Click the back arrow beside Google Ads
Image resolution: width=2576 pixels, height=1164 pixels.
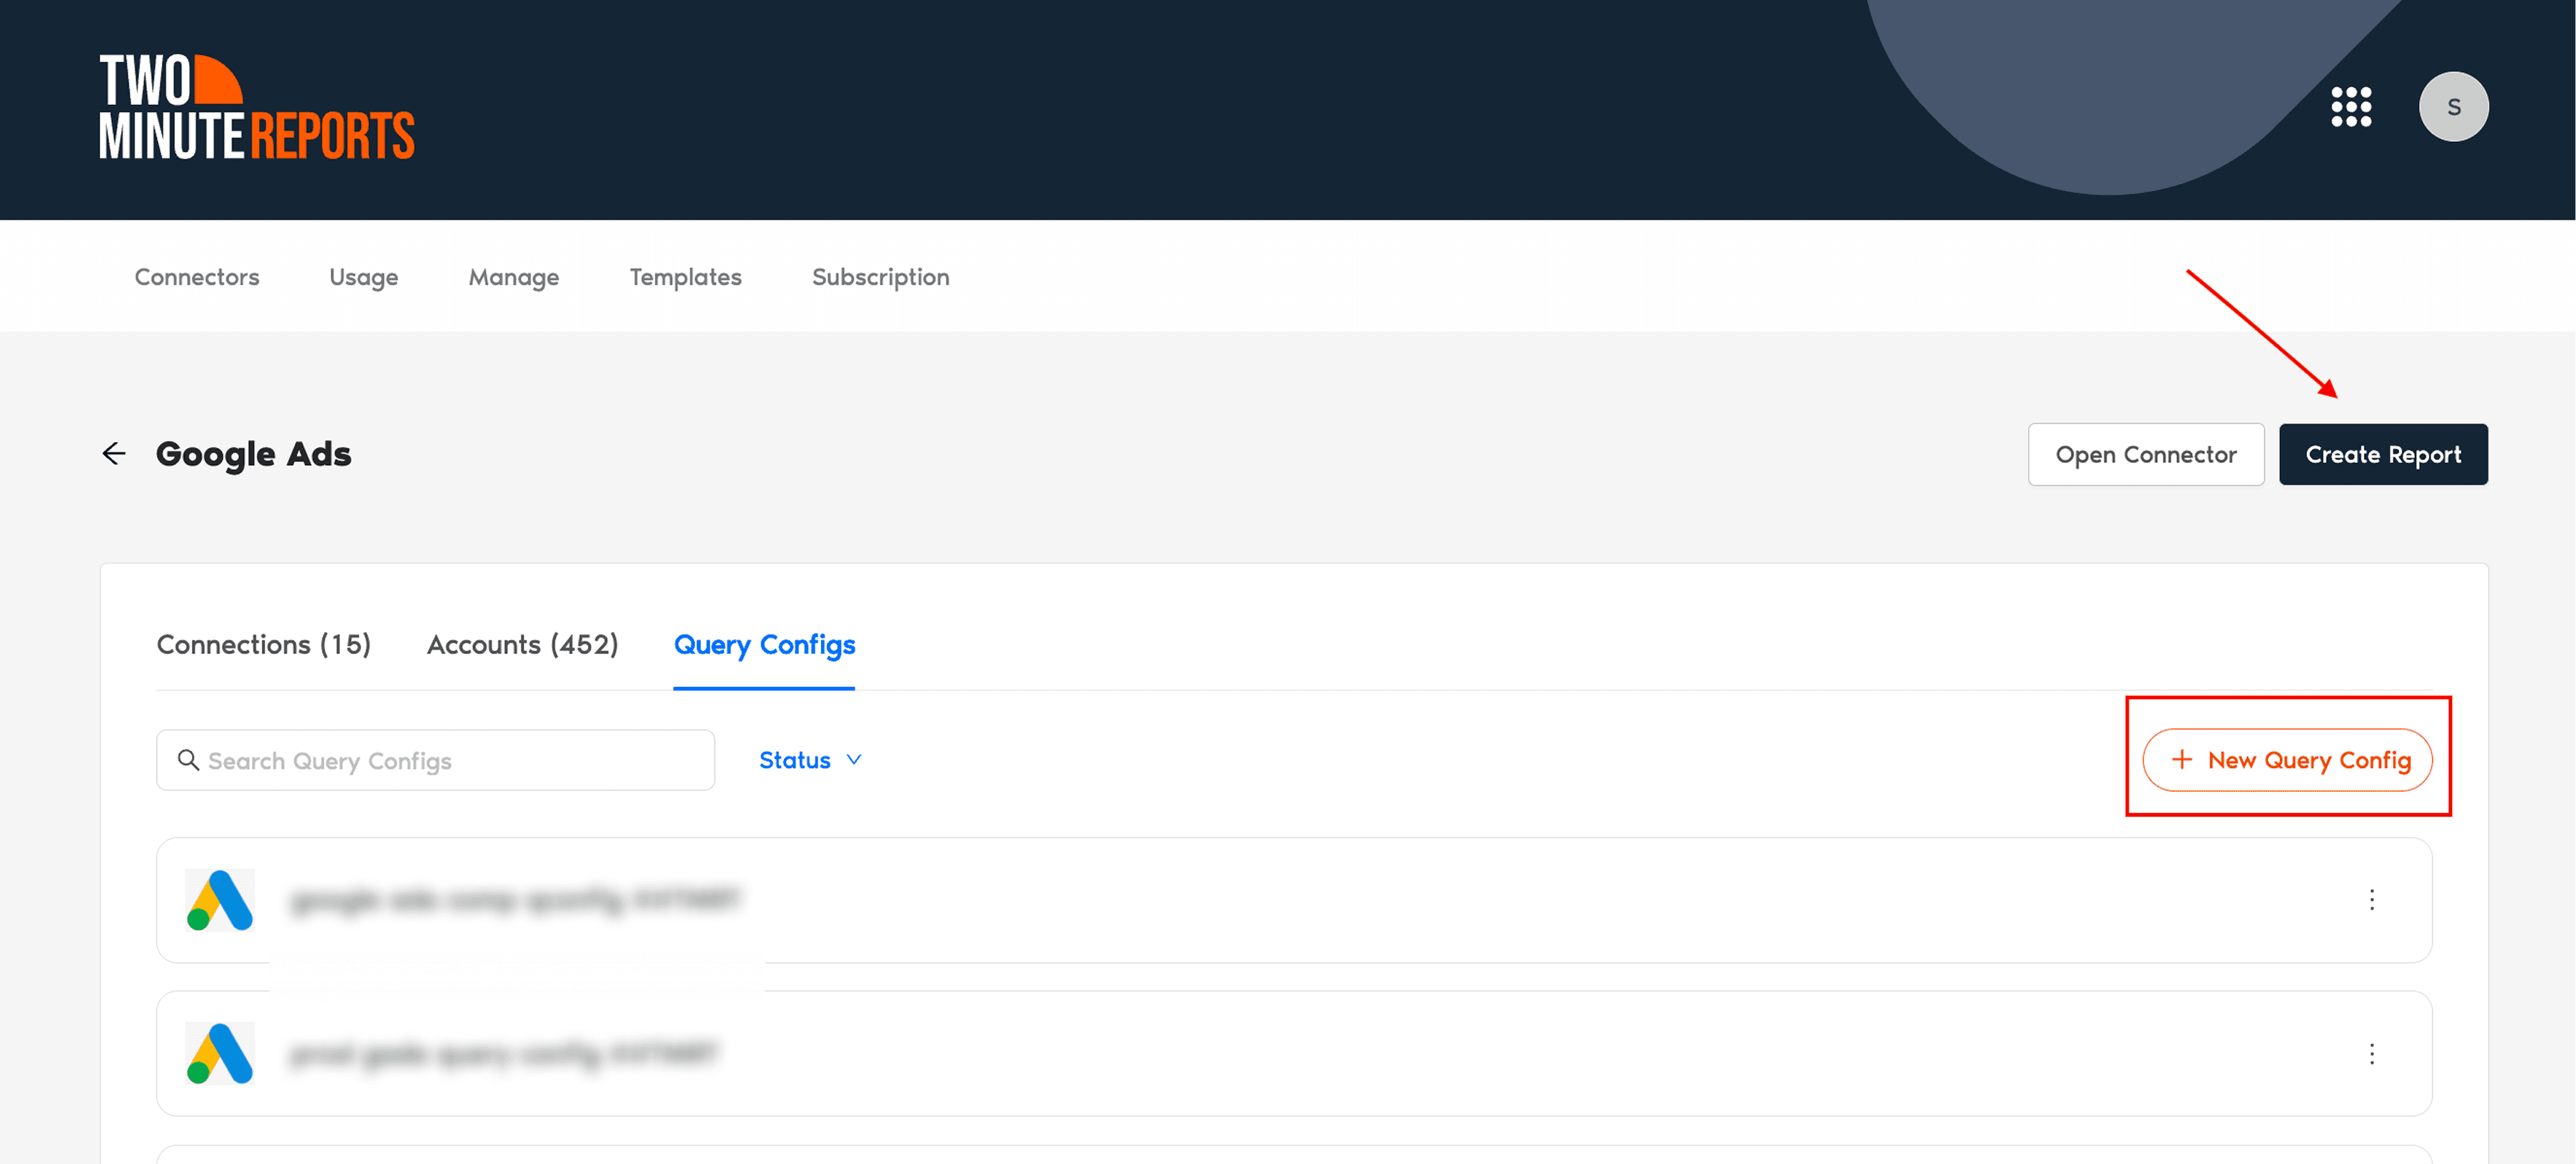click(x=114, y=454)
